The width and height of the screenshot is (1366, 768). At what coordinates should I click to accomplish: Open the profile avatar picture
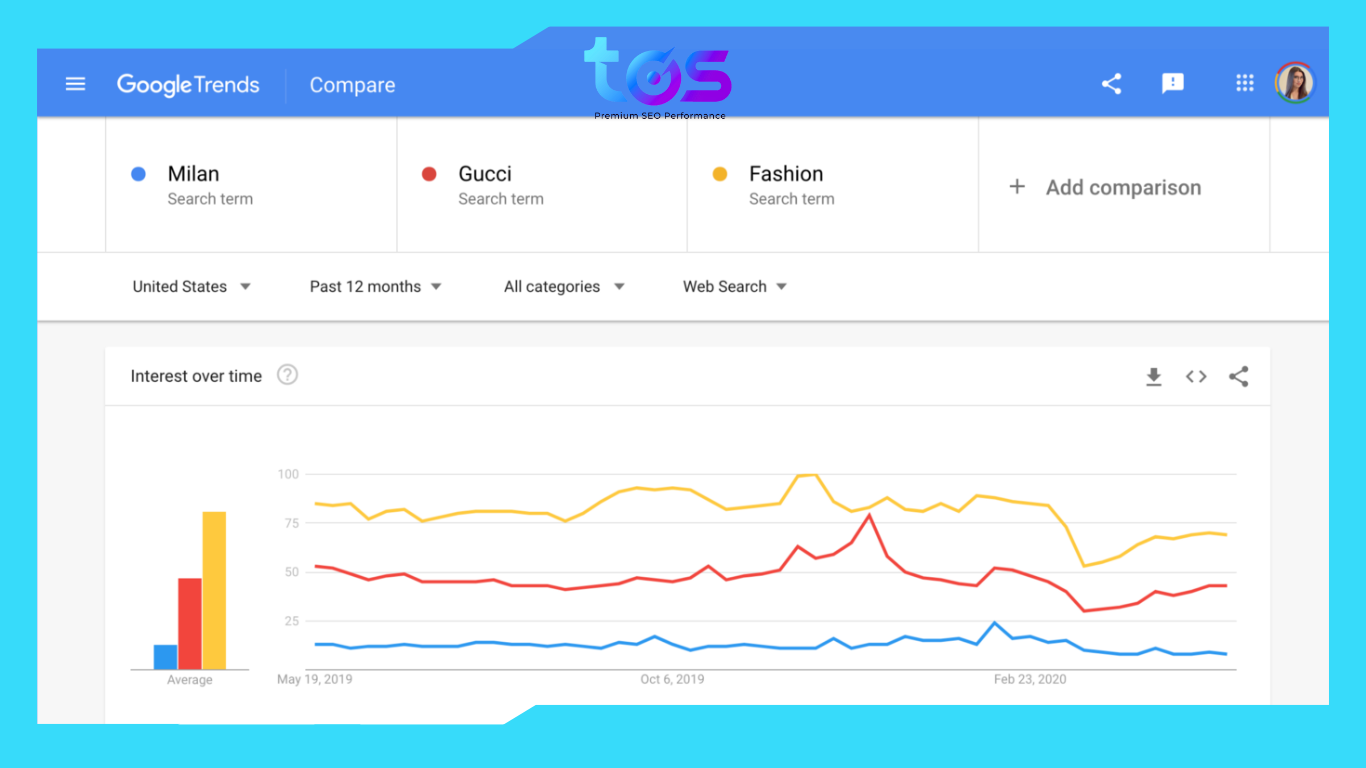pos(1295,84)
